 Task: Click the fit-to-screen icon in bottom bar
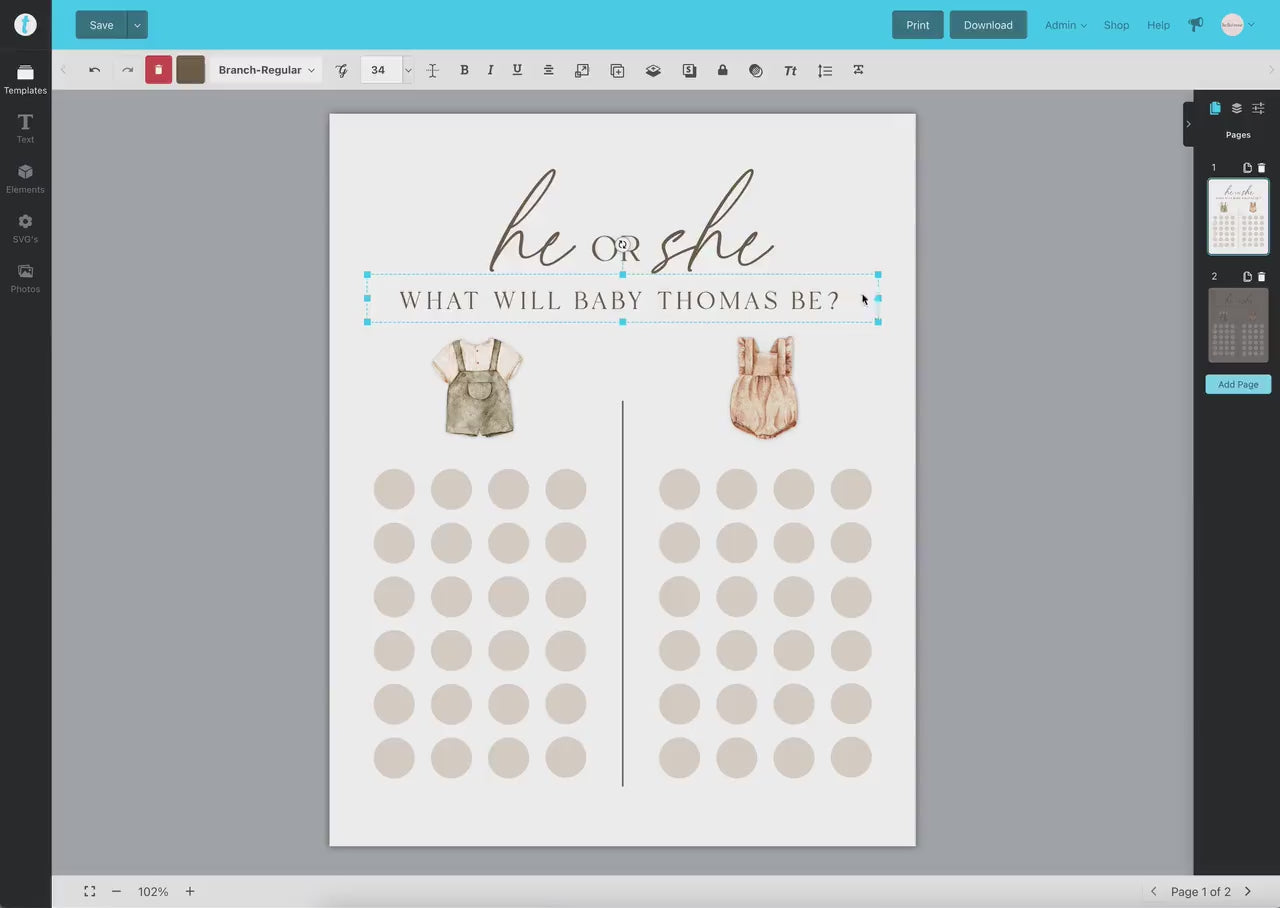coord(90,891)
